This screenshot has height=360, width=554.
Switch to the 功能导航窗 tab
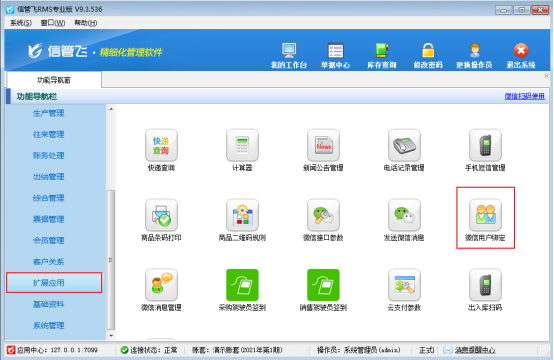(x=54, y=80)
